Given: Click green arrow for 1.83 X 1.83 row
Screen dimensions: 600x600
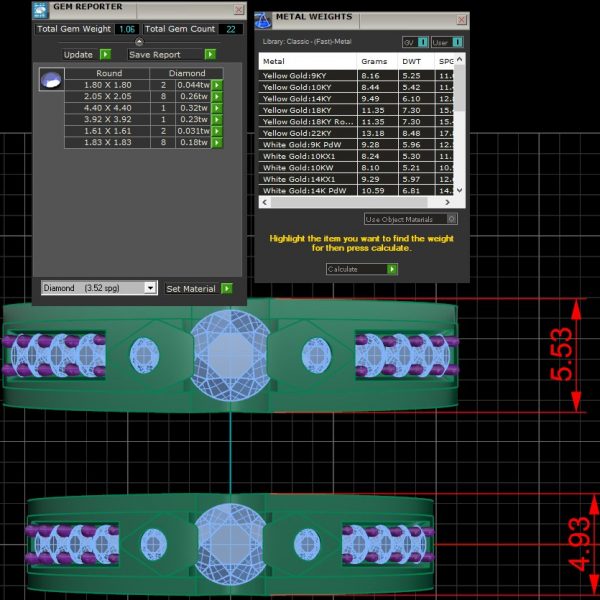Looking at the screenshot, I should (217, 142).
